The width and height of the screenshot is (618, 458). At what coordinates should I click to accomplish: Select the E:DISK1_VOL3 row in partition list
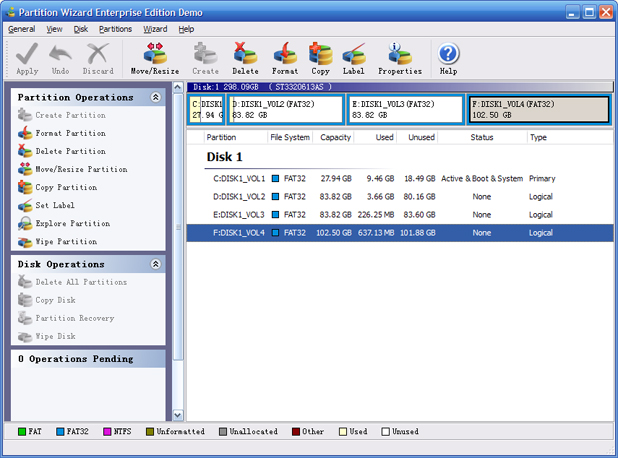(400, 215)
